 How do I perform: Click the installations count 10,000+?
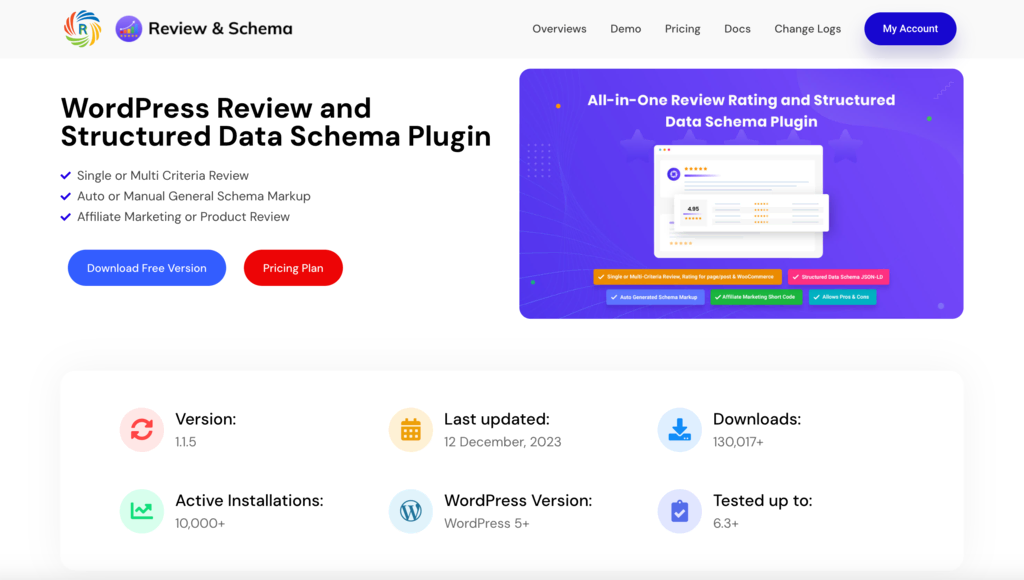[200, 523]
